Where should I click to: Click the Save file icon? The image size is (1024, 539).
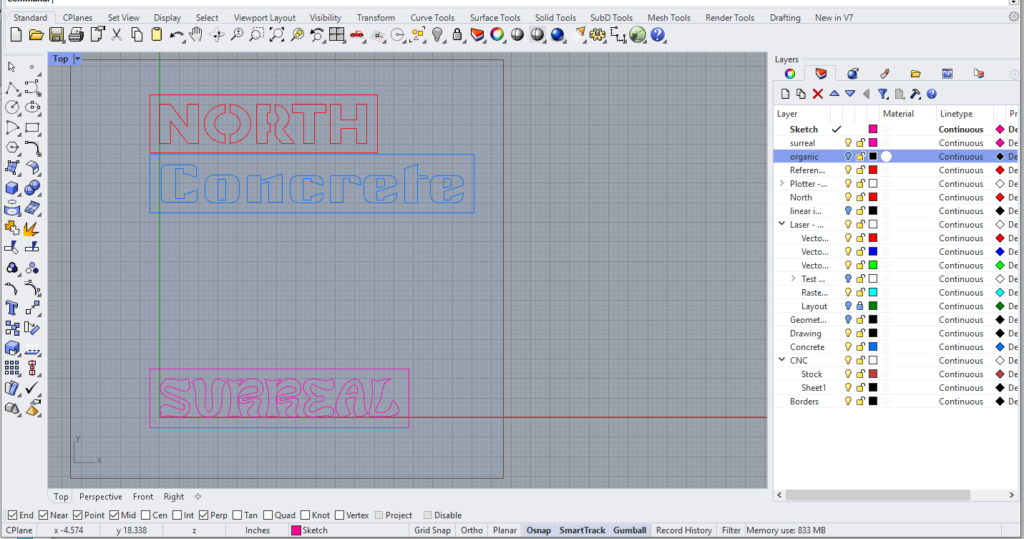[56, 35]
